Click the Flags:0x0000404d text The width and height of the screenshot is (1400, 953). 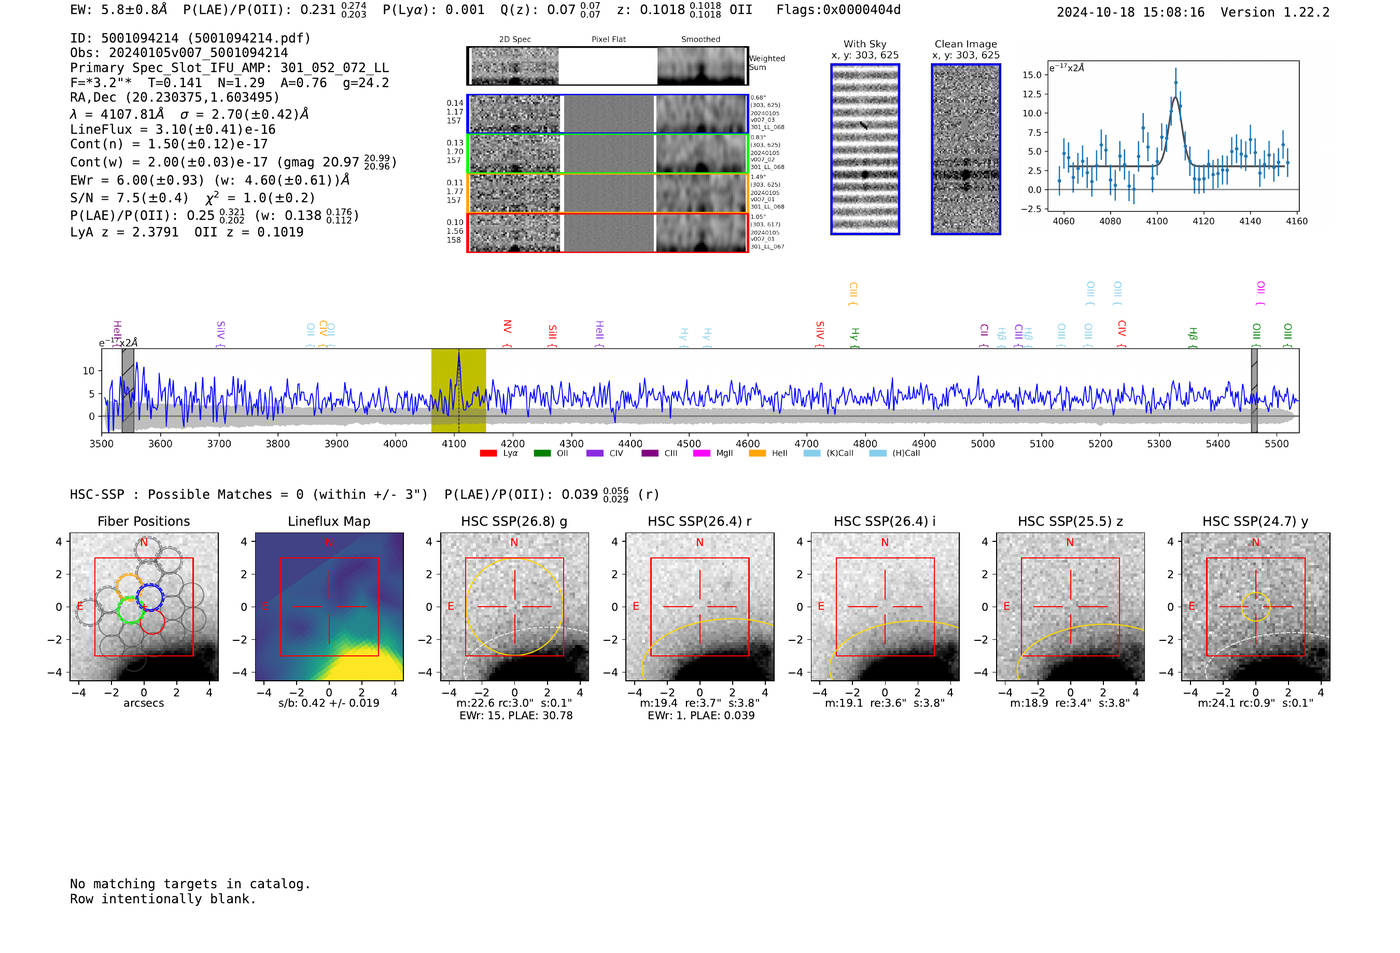[838, 10]
